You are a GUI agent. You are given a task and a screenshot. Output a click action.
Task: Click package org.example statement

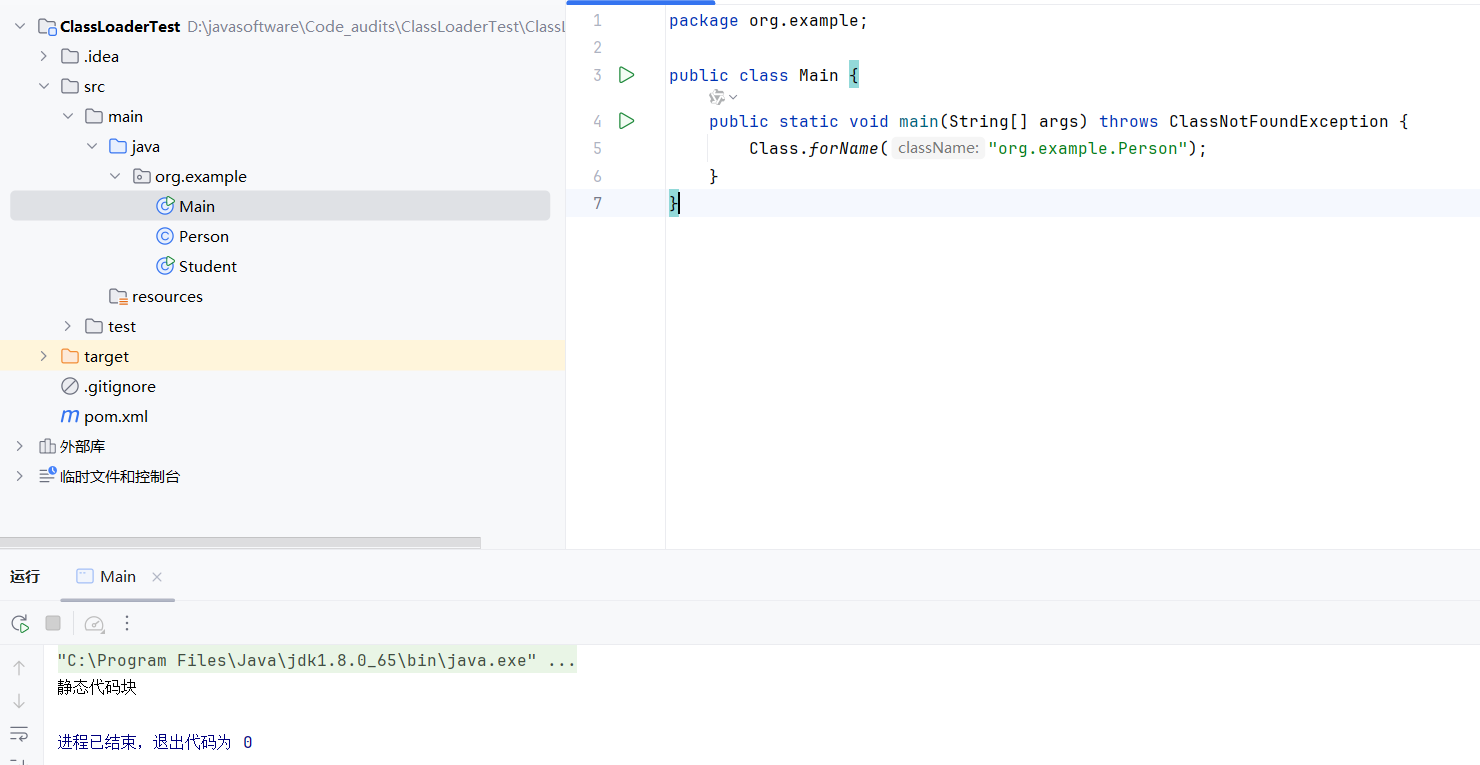coord(768,20)
